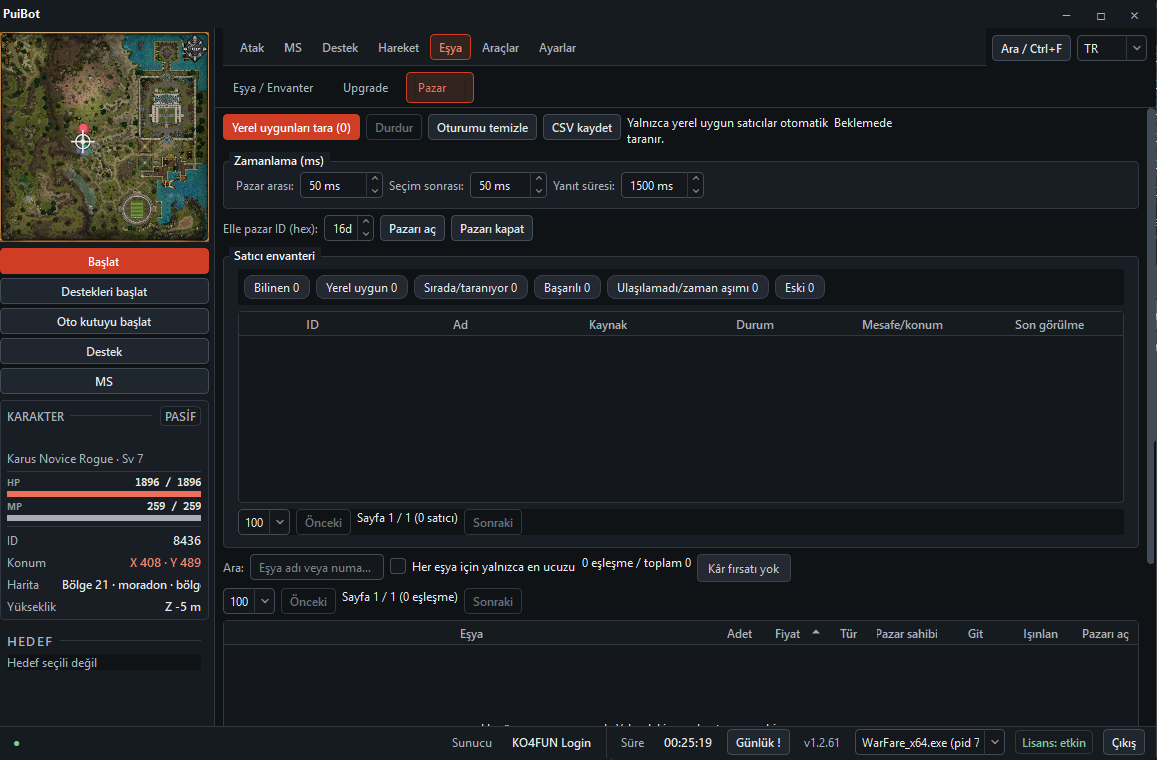Image resolution: width=1157 pixels, height=760 pixels.
Task: Click the 'Kâr fırsatı yok' button
Action: tap(744, 568)
